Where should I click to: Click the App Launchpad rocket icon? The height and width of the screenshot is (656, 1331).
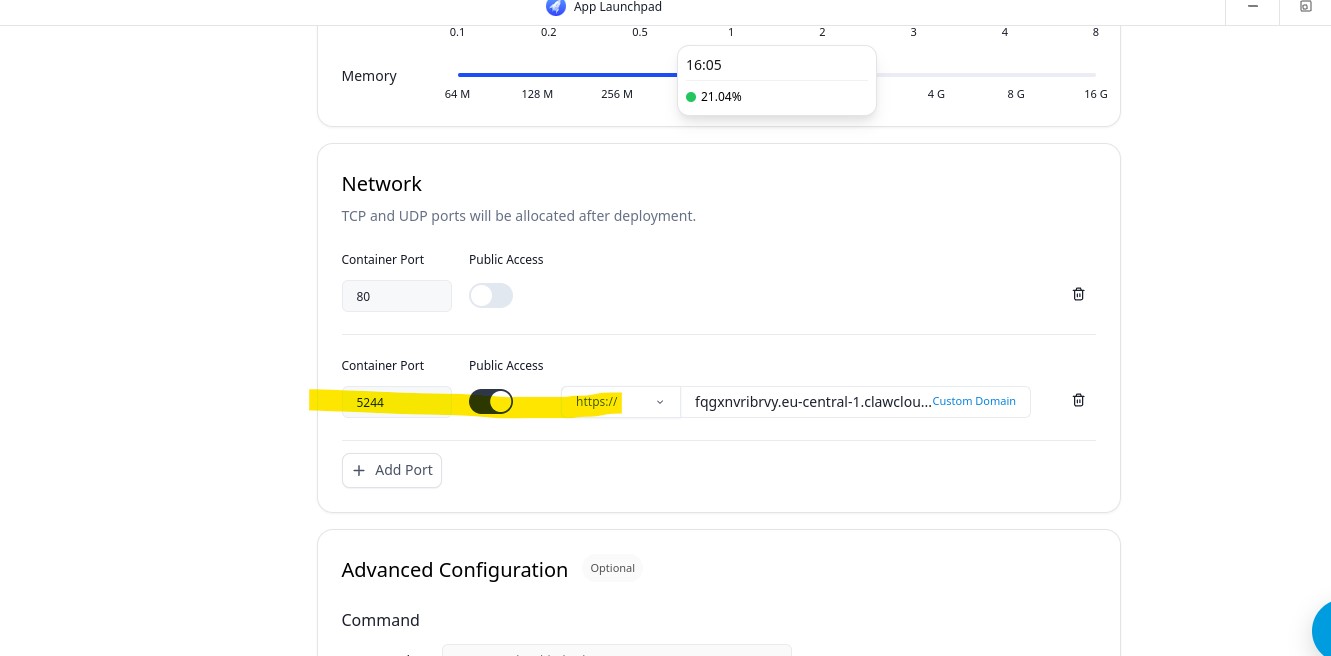pyautogui.click(x=556, y=7)
